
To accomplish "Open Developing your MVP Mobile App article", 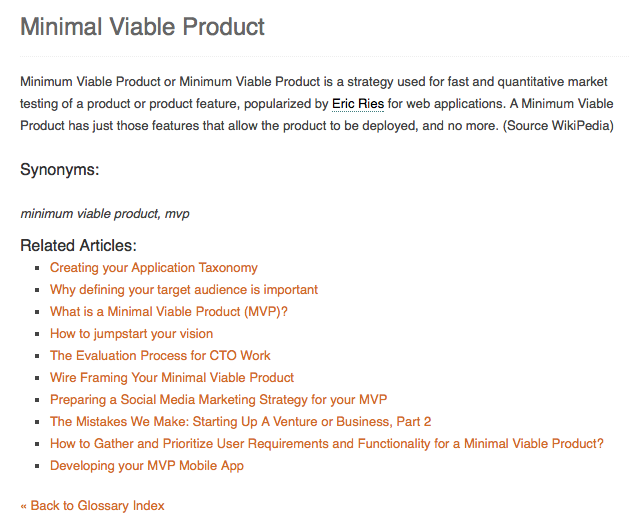I will (147, 466).
